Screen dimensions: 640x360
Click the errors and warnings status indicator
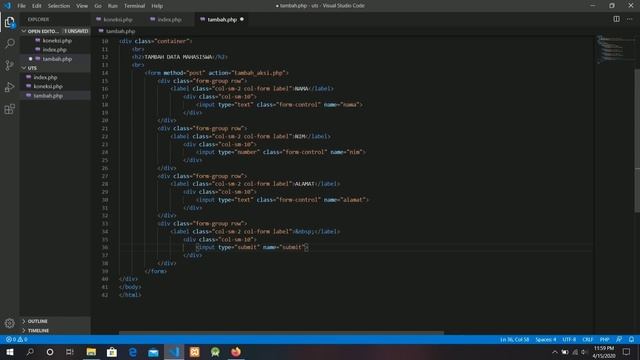tap(16, 340)
